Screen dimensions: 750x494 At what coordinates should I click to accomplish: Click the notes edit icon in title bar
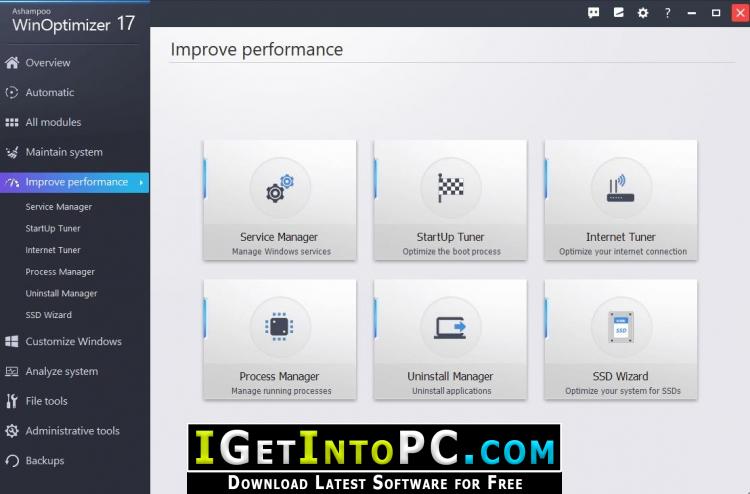pos(618,13)
